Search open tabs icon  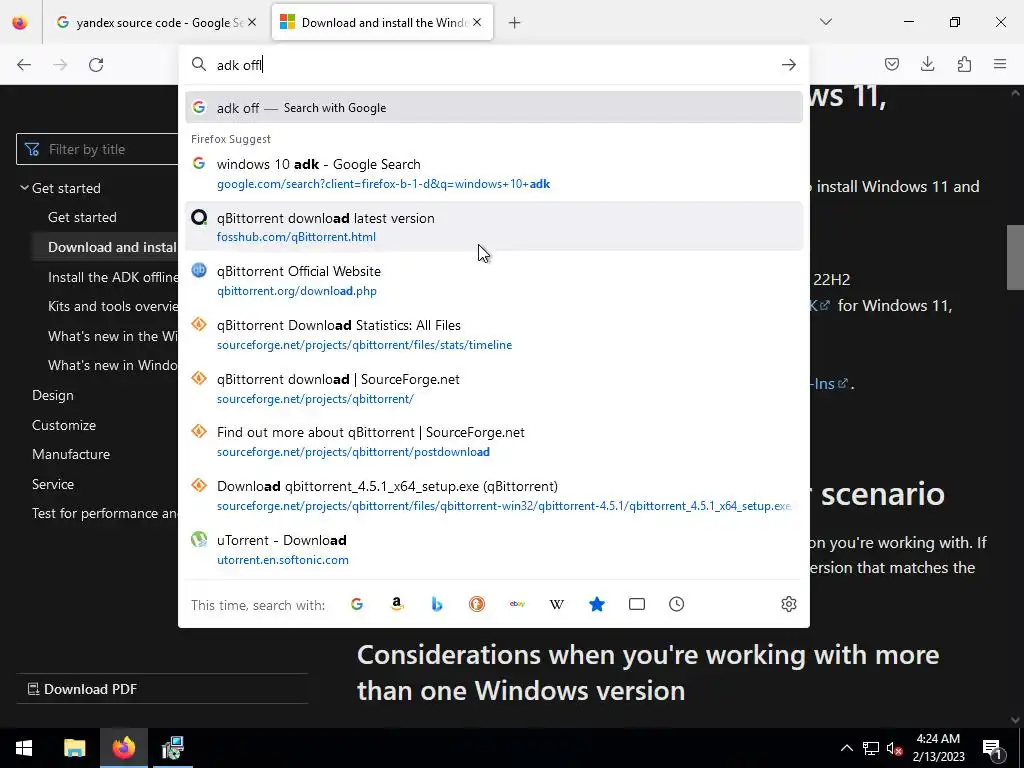[637, 604]
